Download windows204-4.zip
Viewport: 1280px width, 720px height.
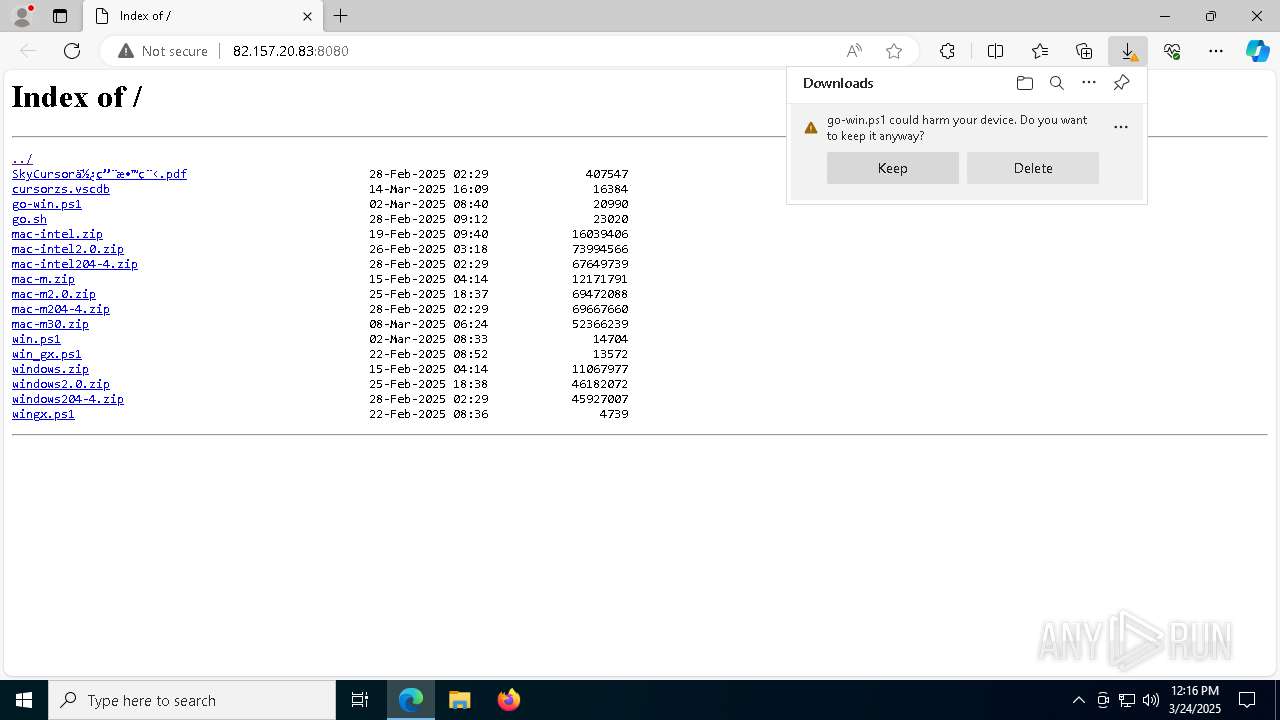tap(68, 399)
